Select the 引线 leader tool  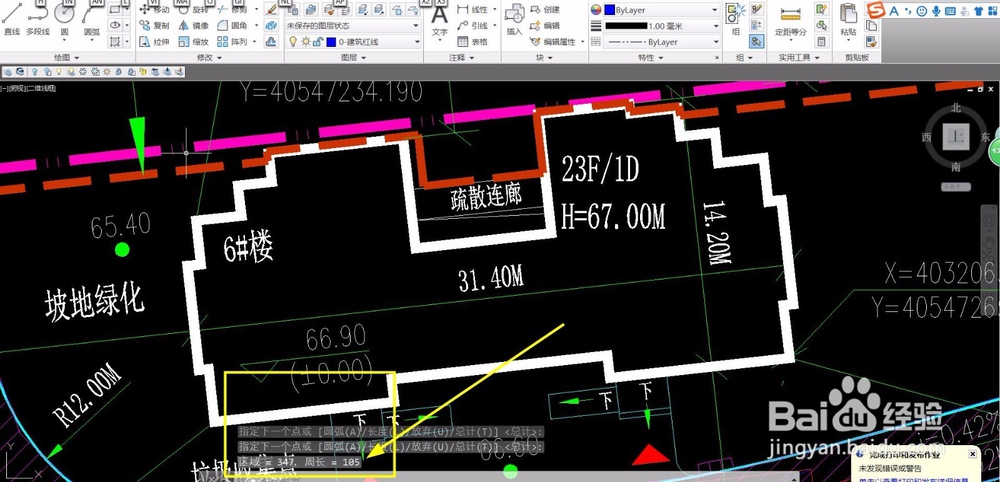coord(472,26)
